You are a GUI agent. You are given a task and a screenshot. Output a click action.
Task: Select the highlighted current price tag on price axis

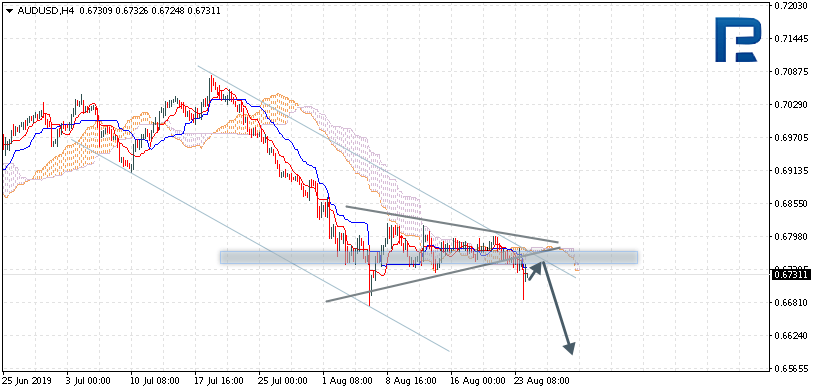pos(791,274)
